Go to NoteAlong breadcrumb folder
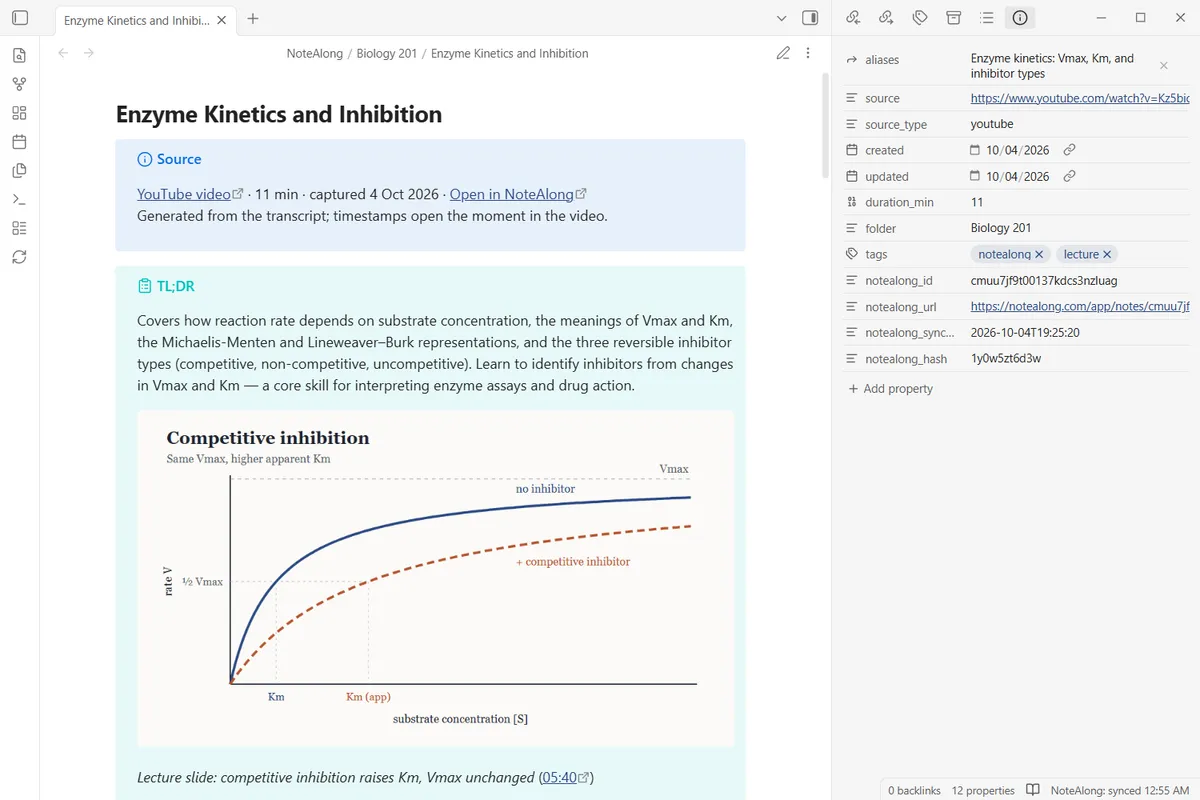This screenshot has width=1200, height=800. click(314, 53)
